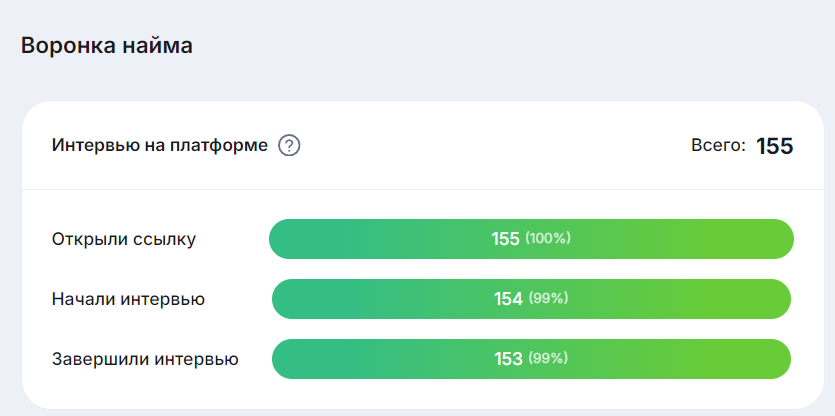
Task: Click (99%) next to 154
Action: (549, 298)
